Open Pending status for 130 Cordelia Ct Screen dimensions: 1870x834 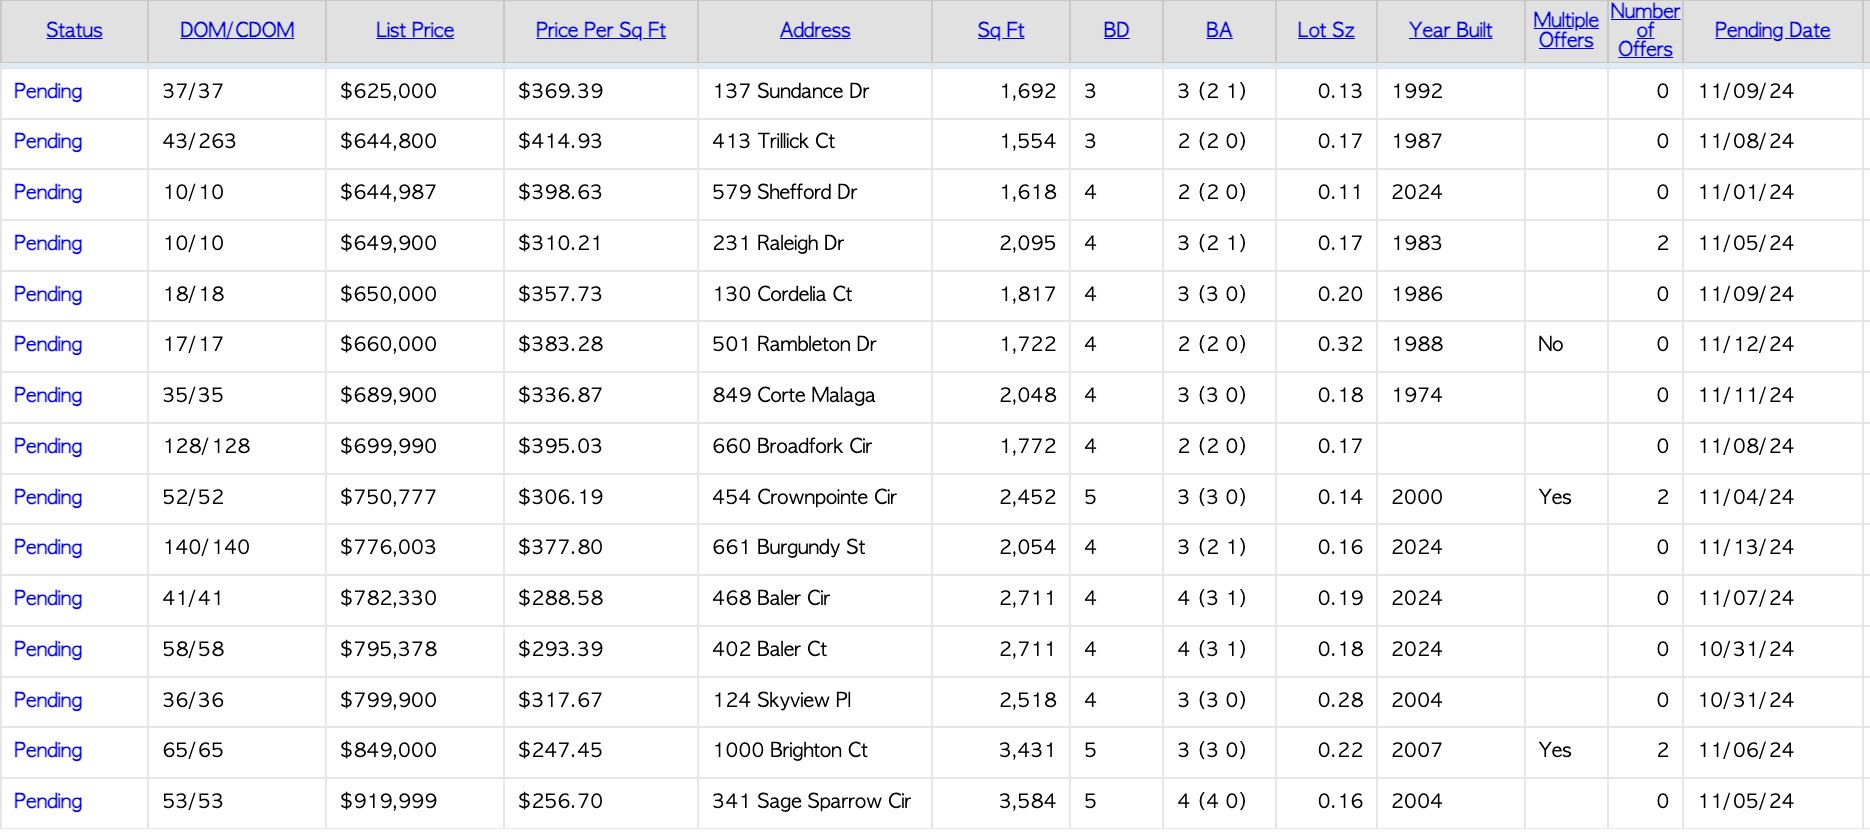click(x=48, y=295)
